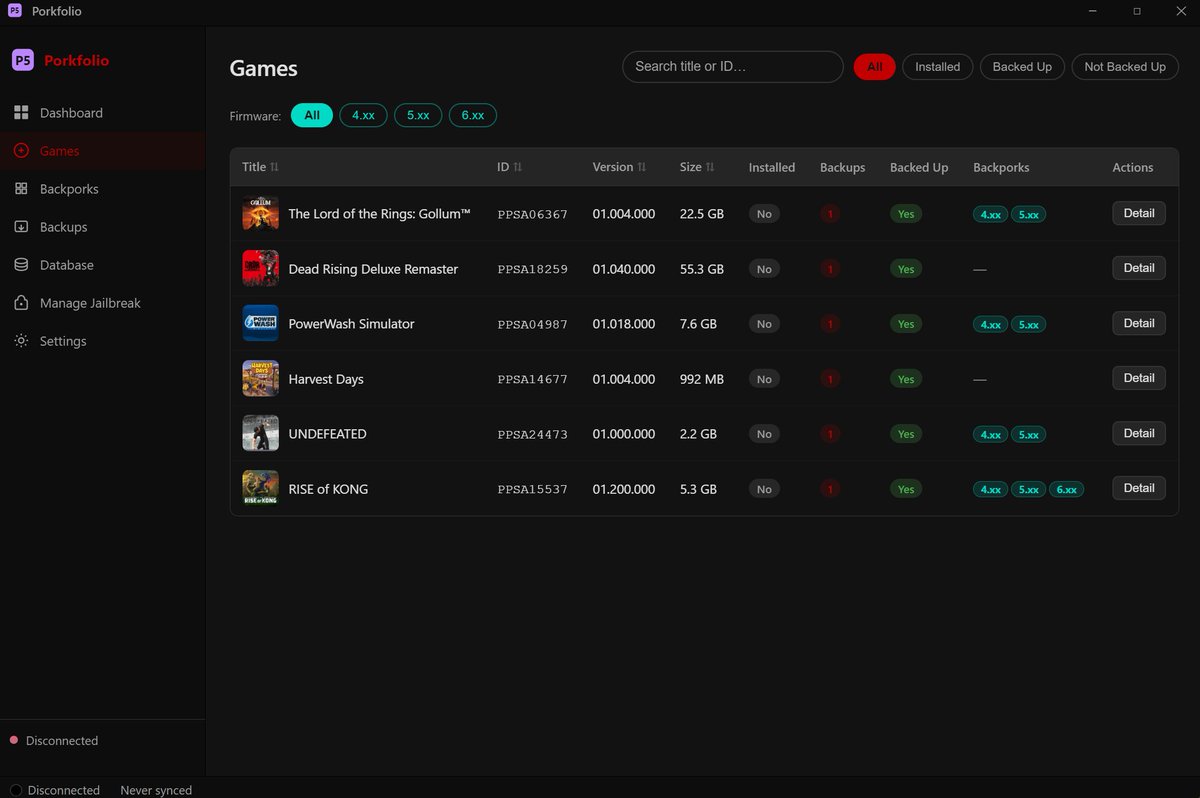Go to Backups in the sidebar
The width and height of the screenshot is (1200, 798).
point(102,227)
